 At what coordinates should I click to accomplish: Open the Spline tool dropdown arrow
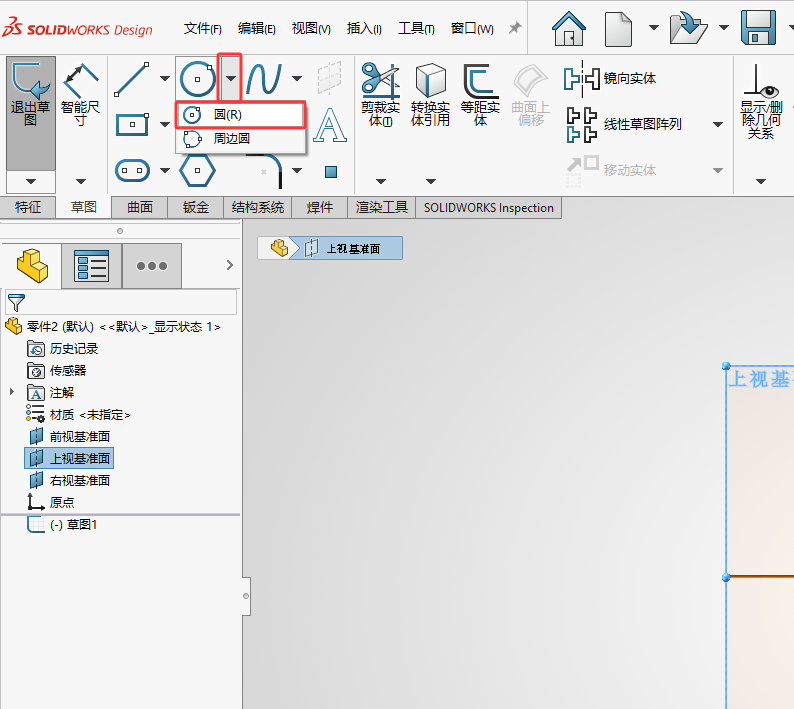pyautogui.click(x=297, y=78)
